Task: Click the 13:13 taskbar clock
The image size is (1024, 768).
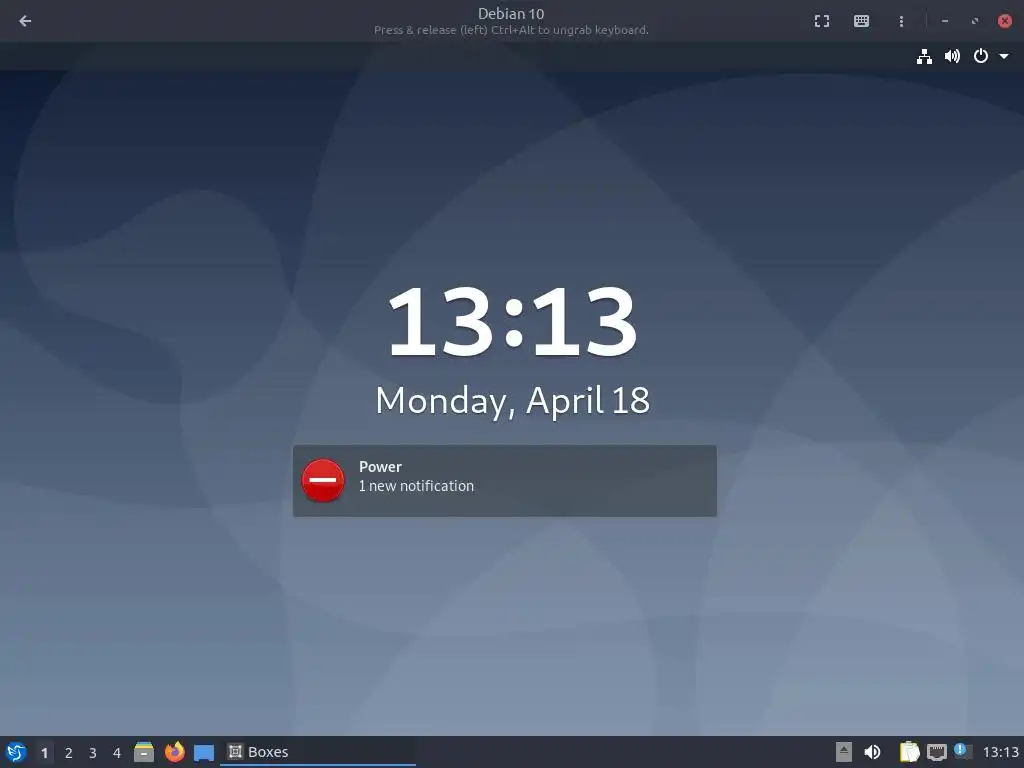Action: click(1000, 752)
